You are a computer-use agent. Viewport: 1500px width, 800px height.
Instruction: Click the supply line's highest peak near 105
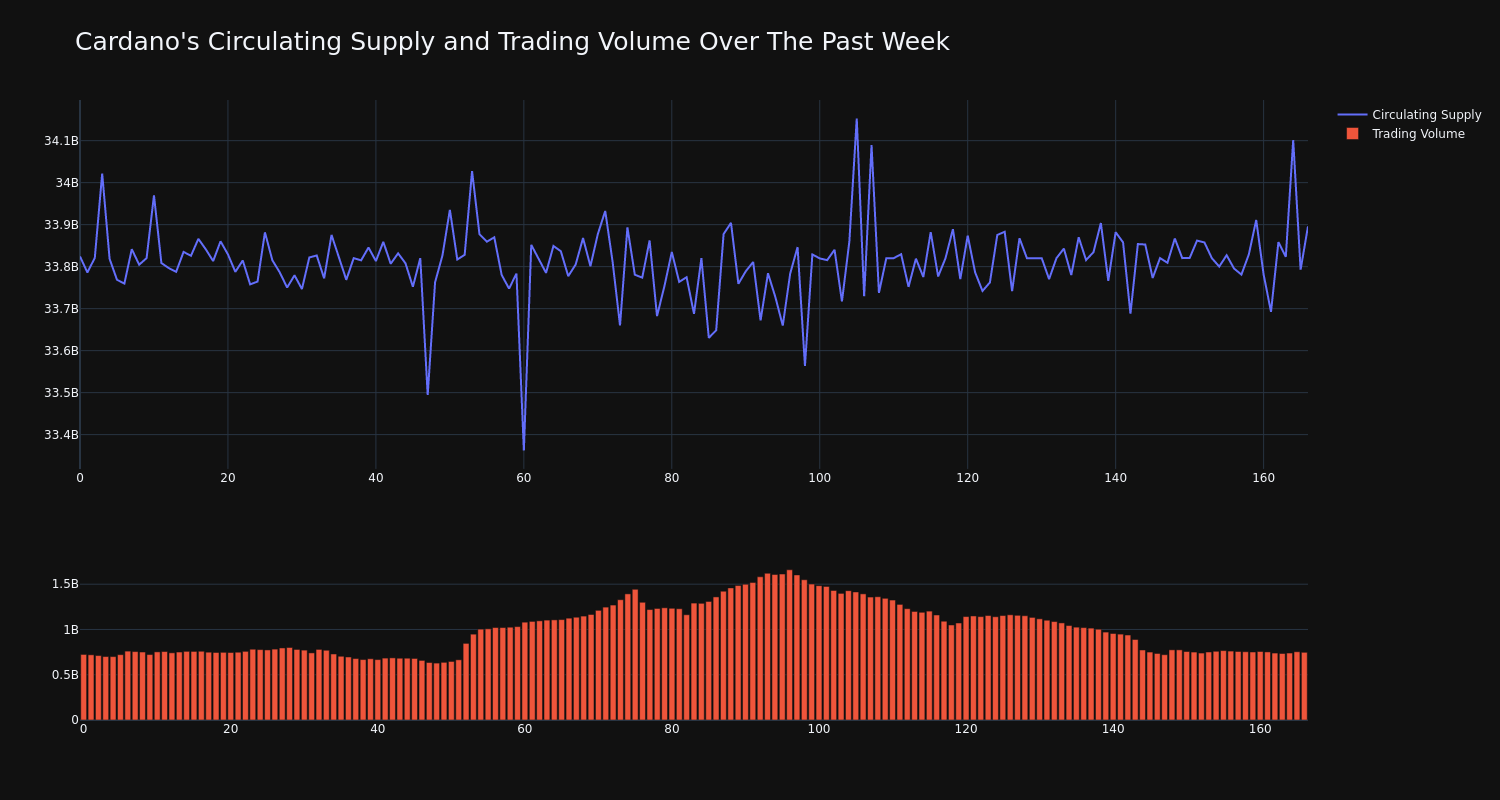click(x=856, y=120)
